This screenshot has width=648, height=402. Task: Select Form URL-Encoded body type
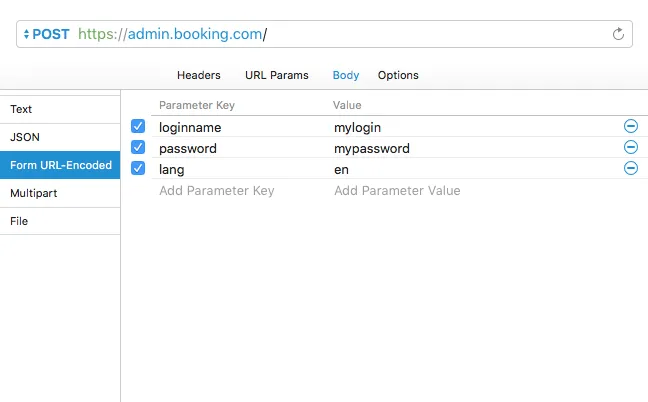point(60,165)
